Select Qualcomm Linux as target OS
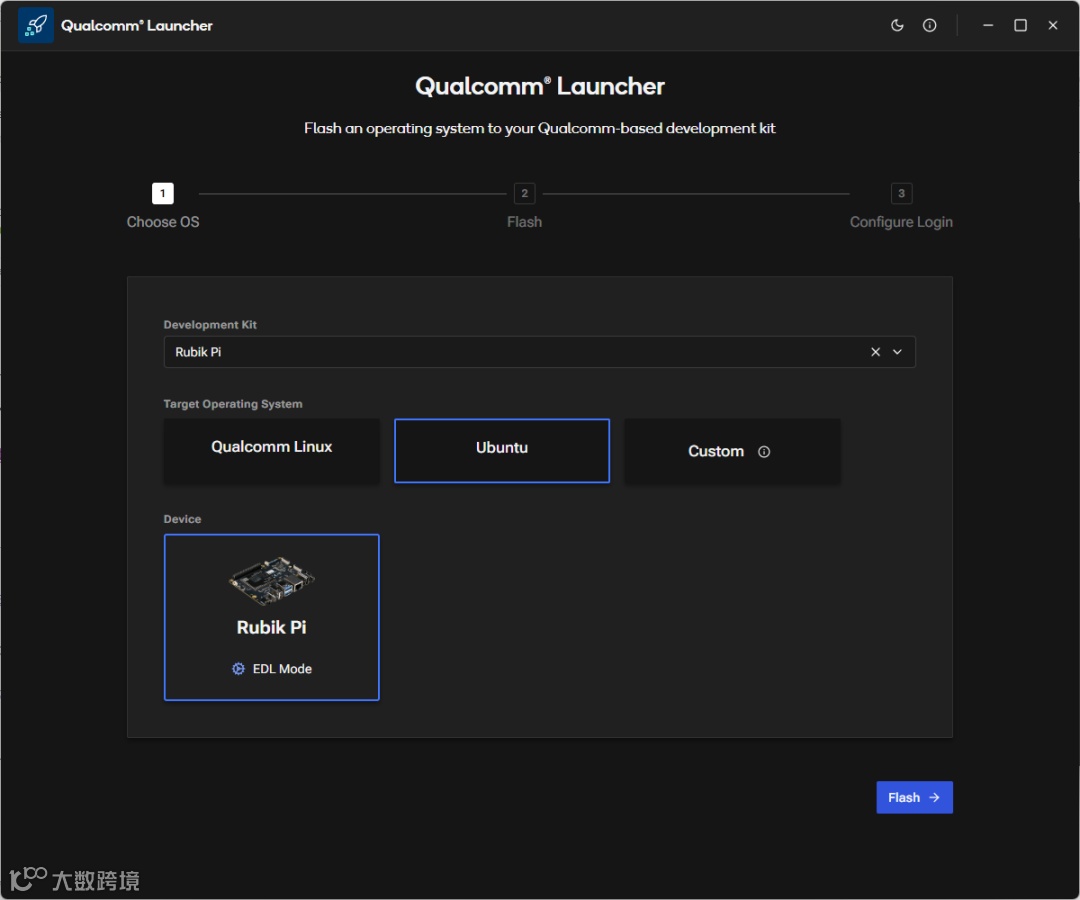1080x900 pixels. 271,450
